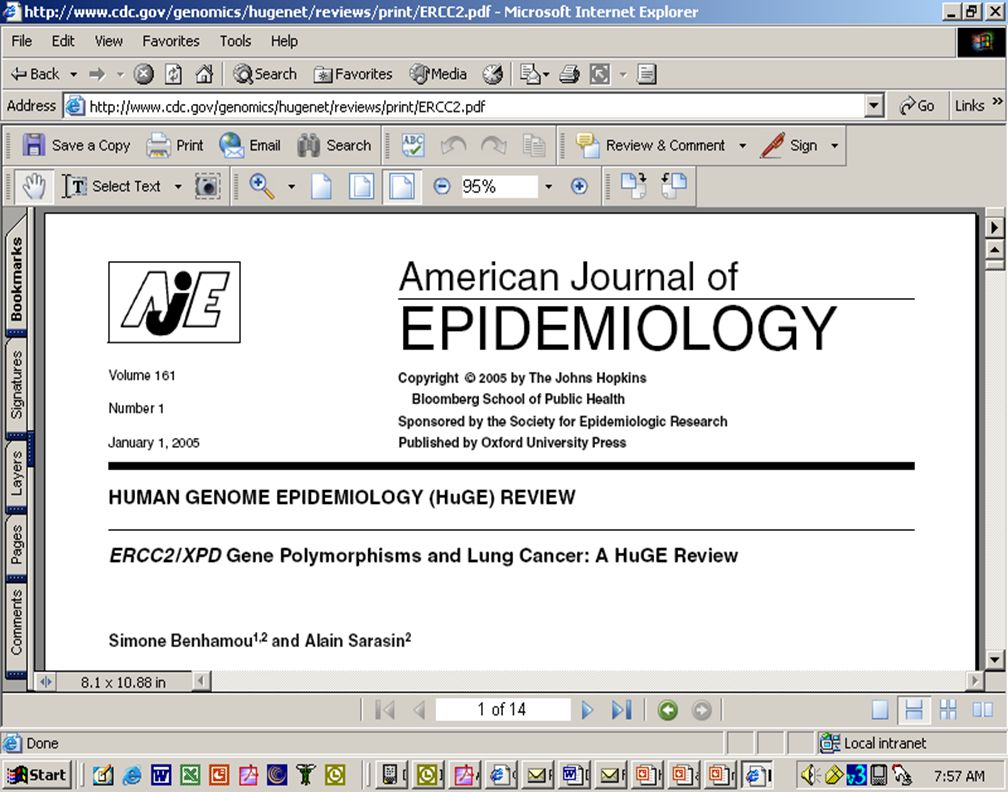Click the page number field 1 of 14

pyautogui.click(x=502, y=710)
